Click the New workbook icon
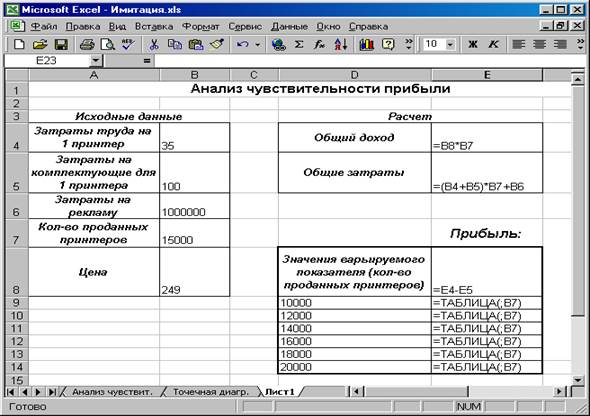The height and width of the screenshot is (416, 590). pos(19,44)
